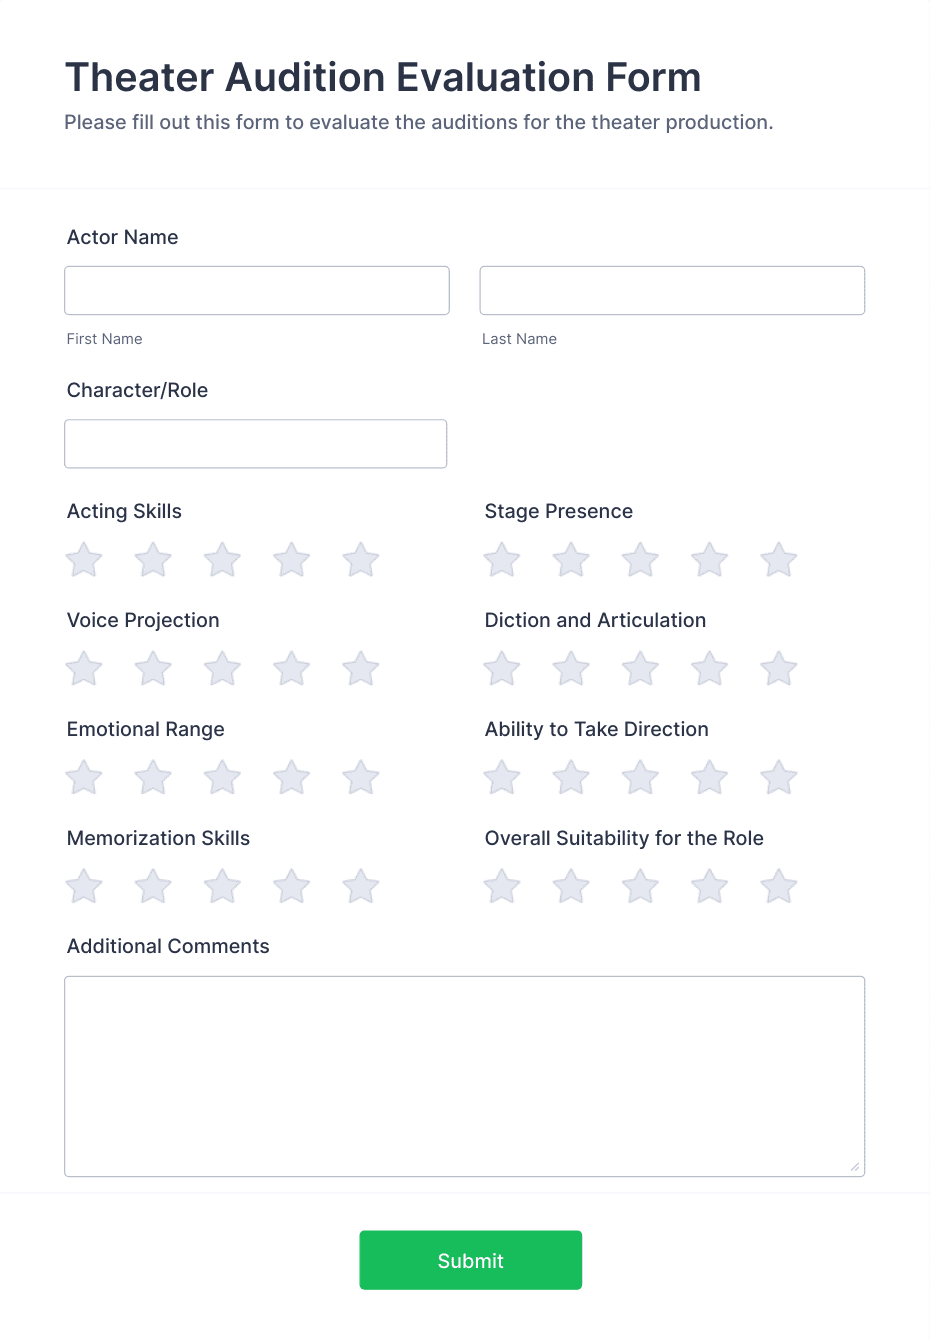The width and height of the screenshot is (930, 1339).
Task: Click into the First Name field
Action: [256, 290]
